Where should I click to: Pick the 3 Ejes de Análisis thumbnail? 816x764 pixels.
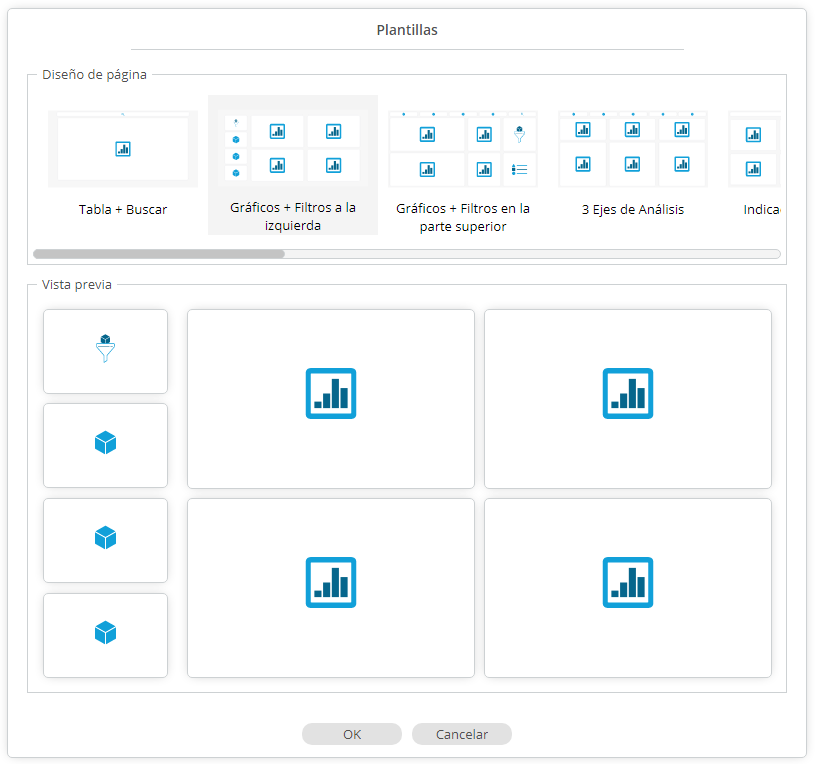[x=633, y=149]
